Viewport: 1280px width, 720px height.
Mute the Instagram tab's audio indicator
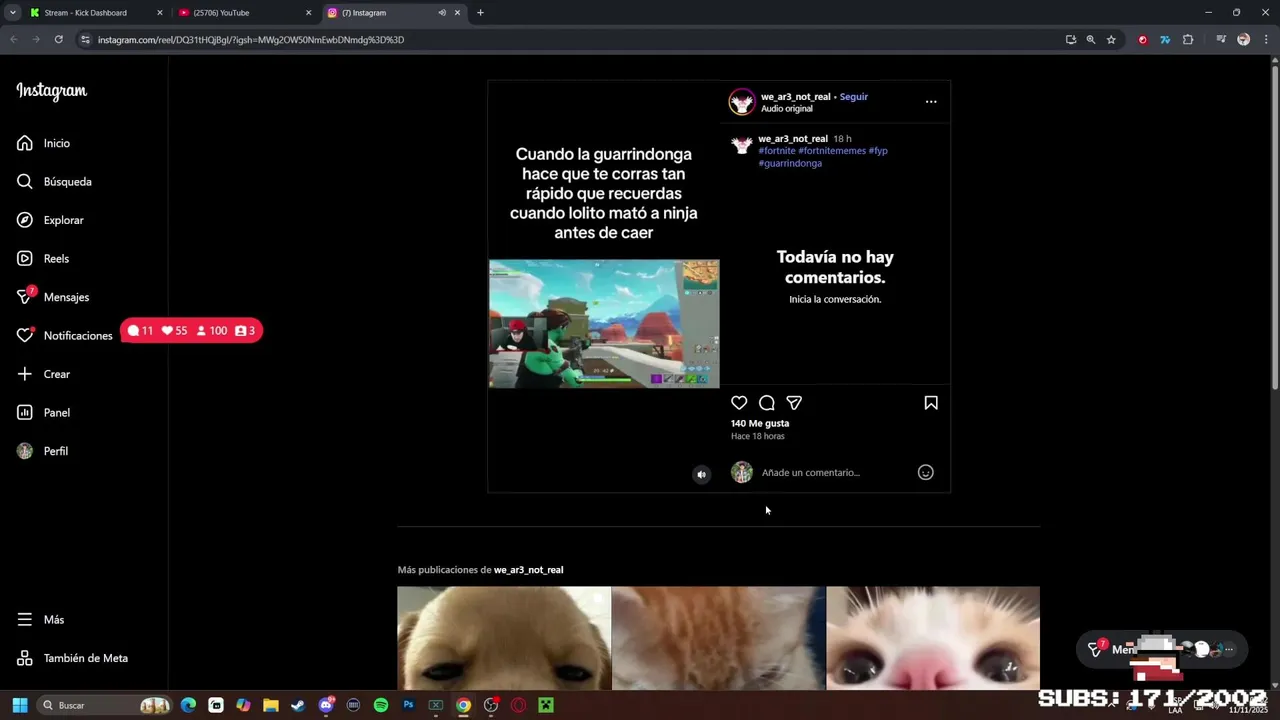point(442,13)
